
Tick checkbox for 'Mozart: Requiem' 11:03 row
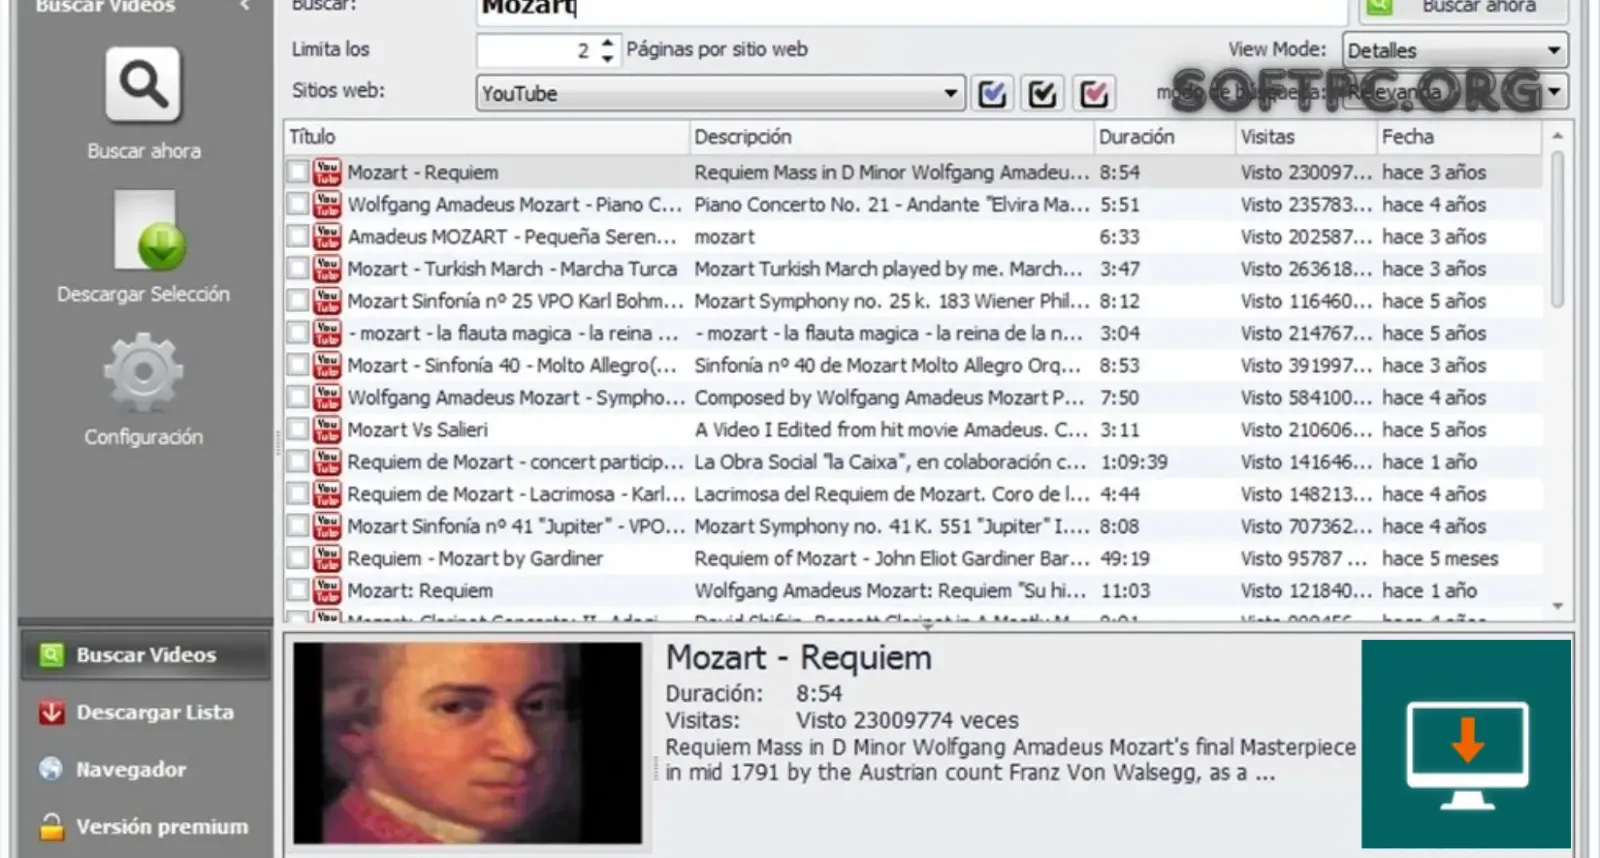coord(297,590)
